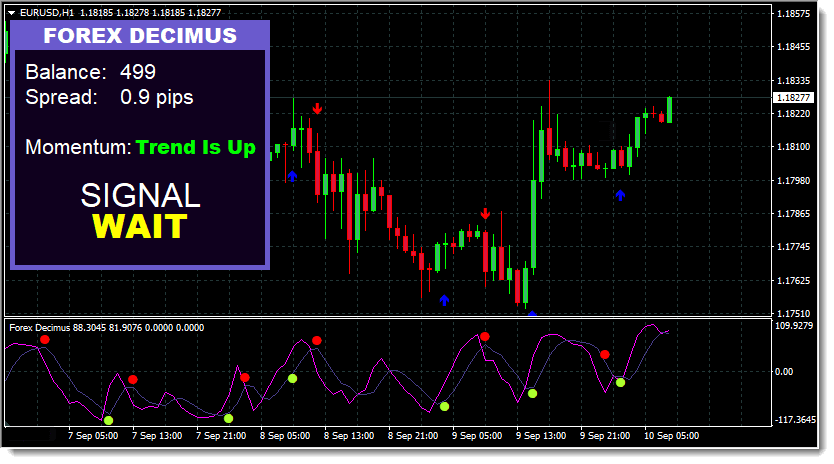834x464 pixels.
Task: Click the 0.00 level on oscillator scale
Action: [x=785, y=372]
